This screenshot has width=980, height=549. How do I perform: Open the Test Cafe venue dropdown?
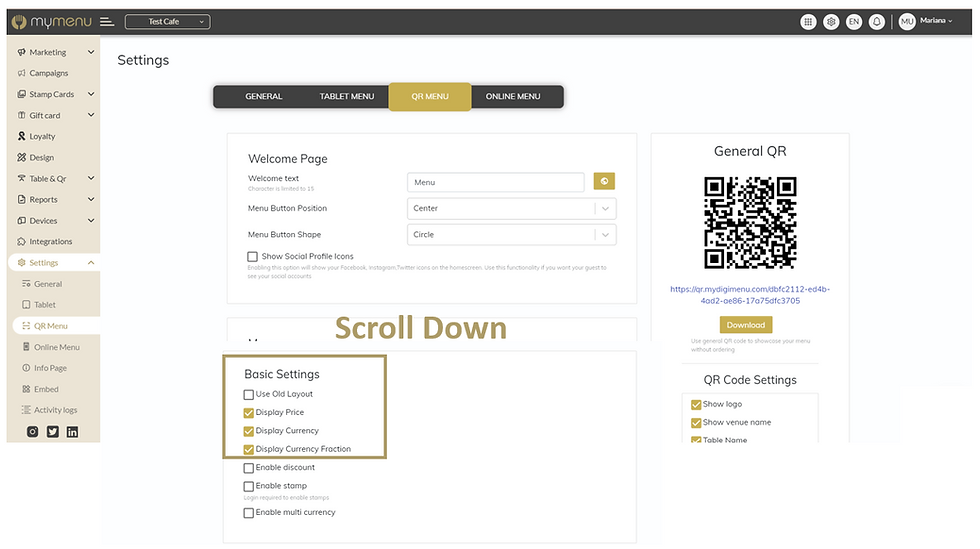click(168, 22)
